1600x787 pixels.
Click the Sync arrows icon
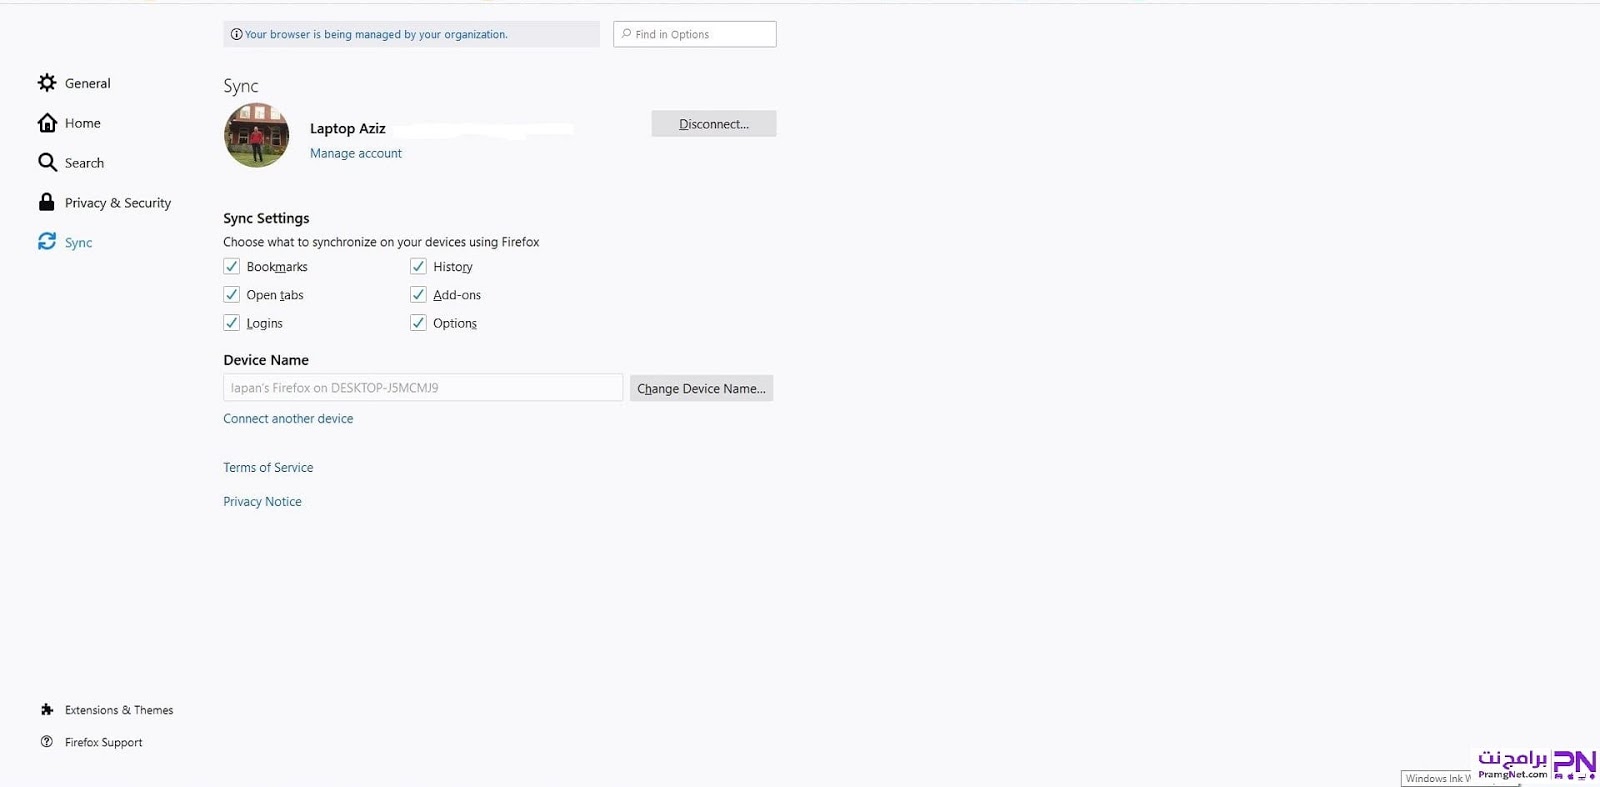click(x=47, y=242)
